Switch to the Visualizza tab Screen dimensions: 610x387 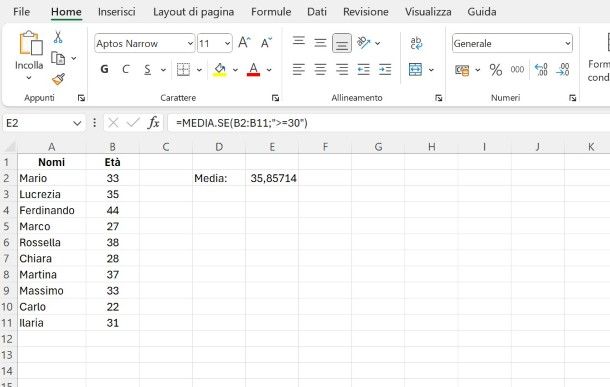pos(428,12)
